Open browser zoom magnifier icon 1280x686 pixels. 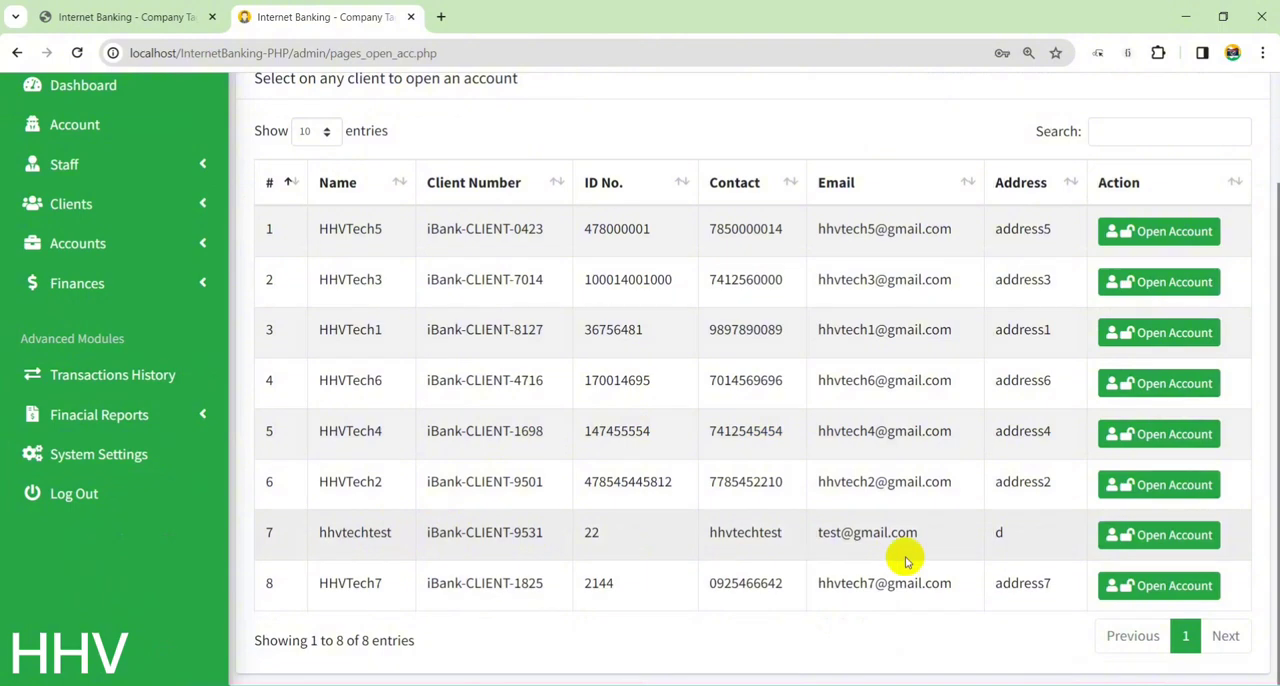tap(1029, 53)
